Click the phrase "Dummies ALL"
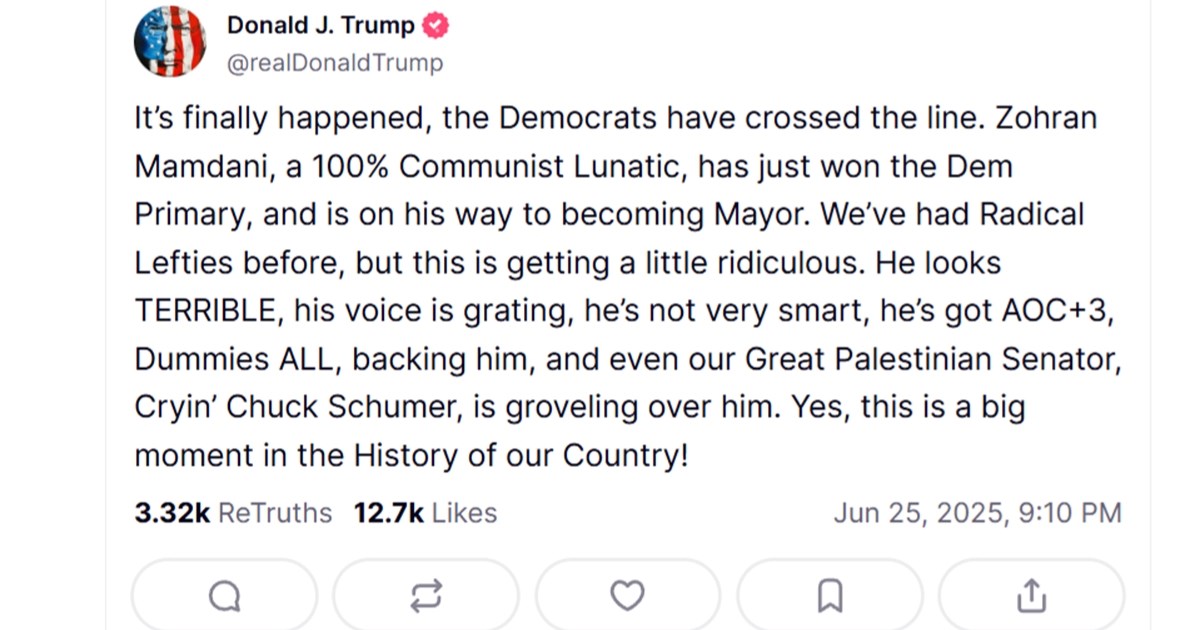This screenshot has height=630, width=1200. (237, 359)
